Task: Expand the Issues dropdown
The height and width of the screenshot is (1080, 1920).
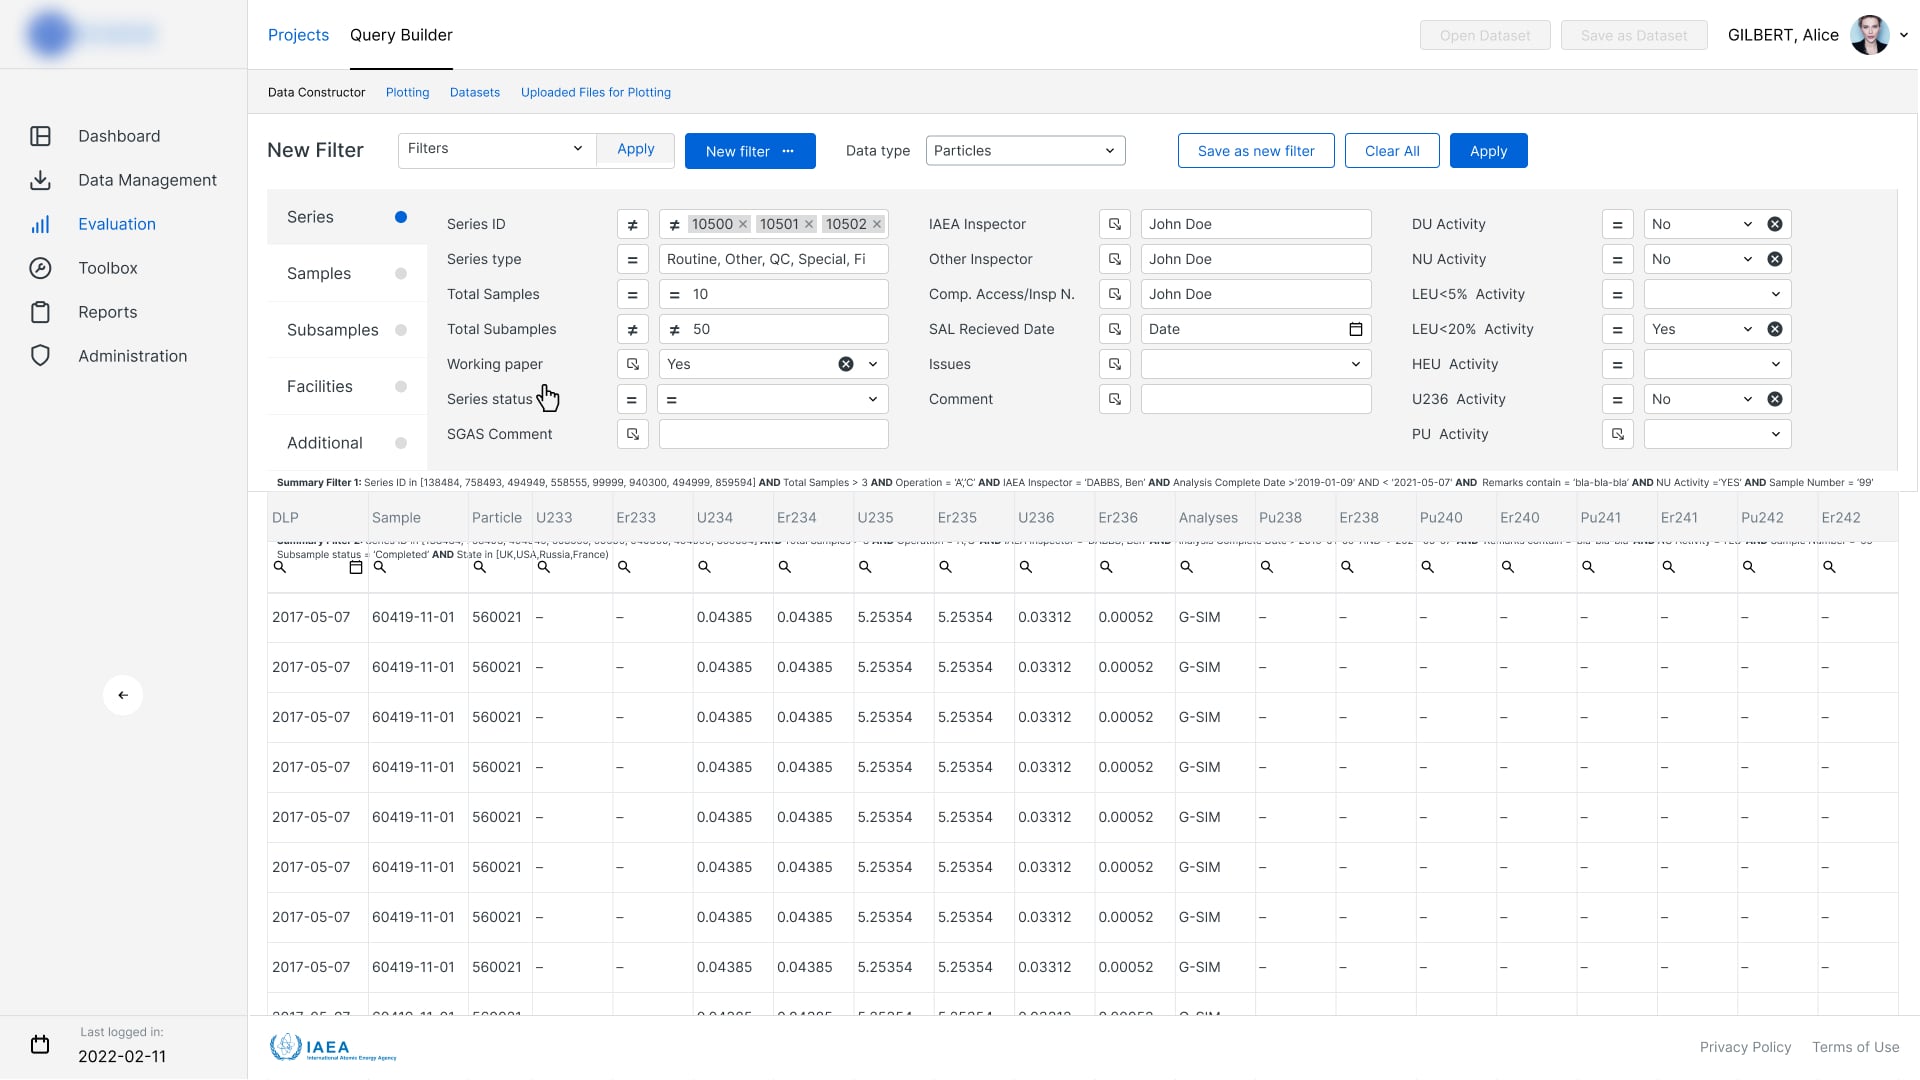Action: (1255, 364)
